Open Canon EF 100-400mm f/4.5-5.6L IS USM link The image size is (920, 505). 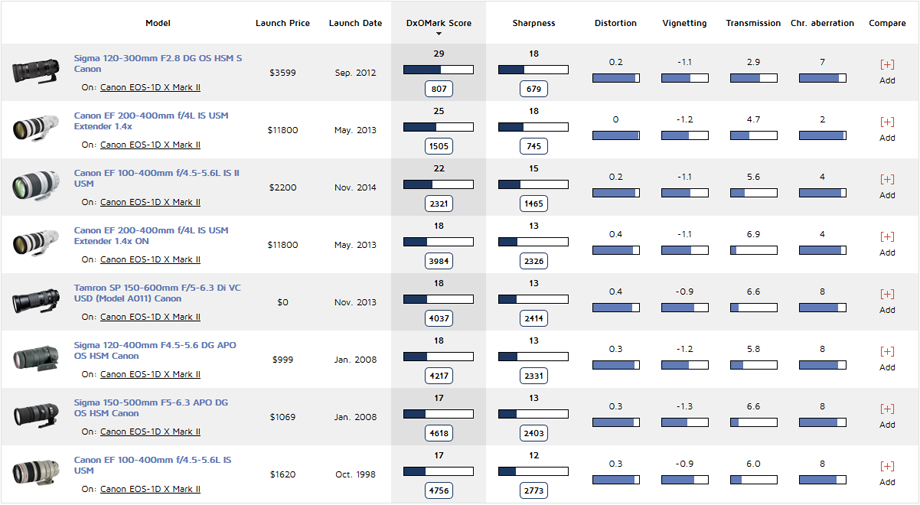tap(153, 466)
